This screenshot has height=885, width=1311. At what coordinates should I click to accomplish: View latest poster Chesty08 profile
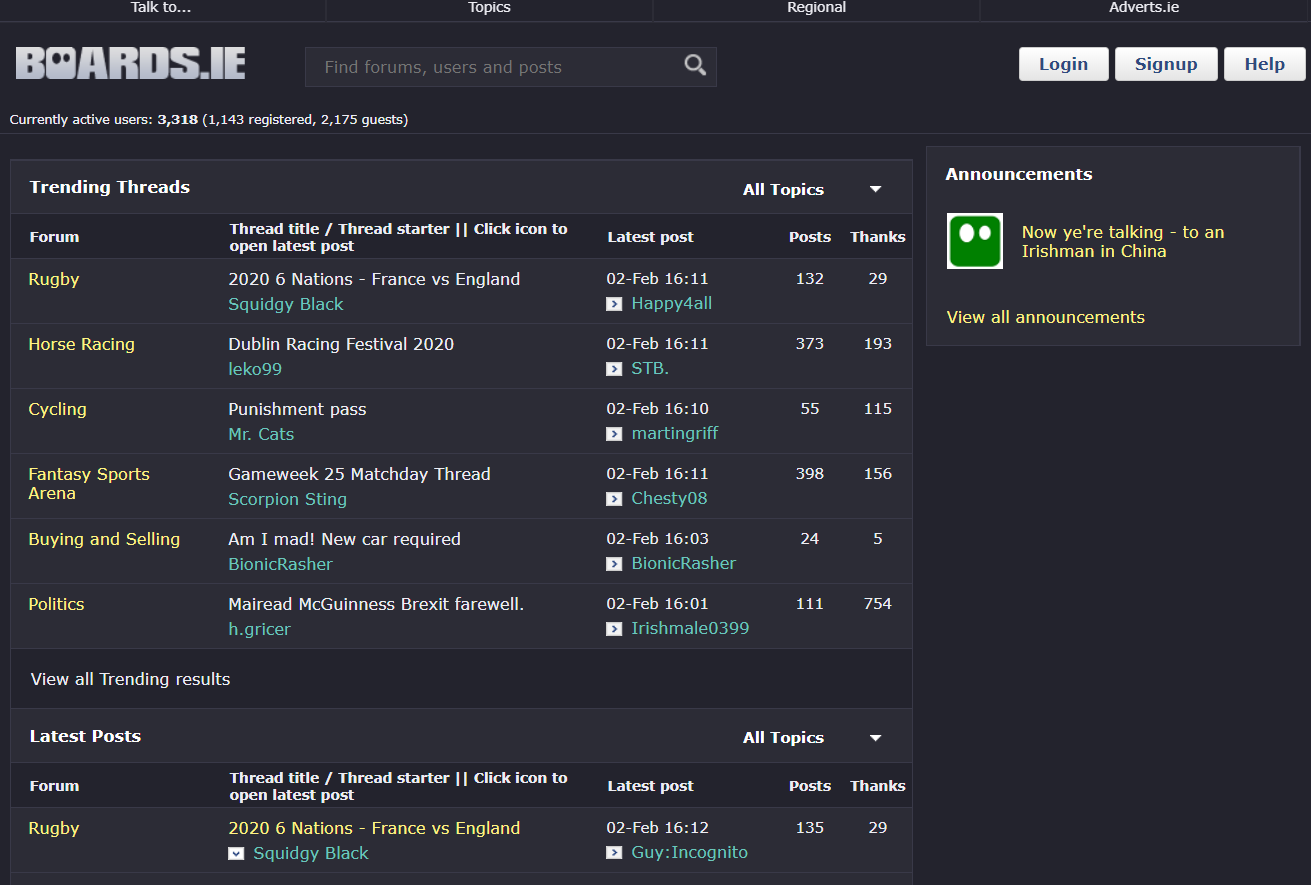pyautogui.click(x=669, y=498)
